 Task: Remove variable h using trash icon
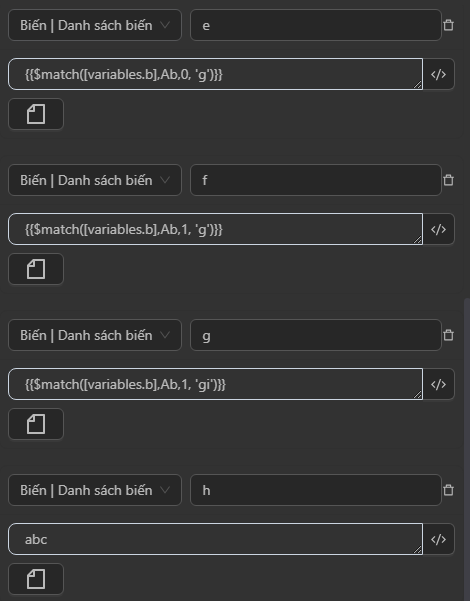click(x=448, y=490)
